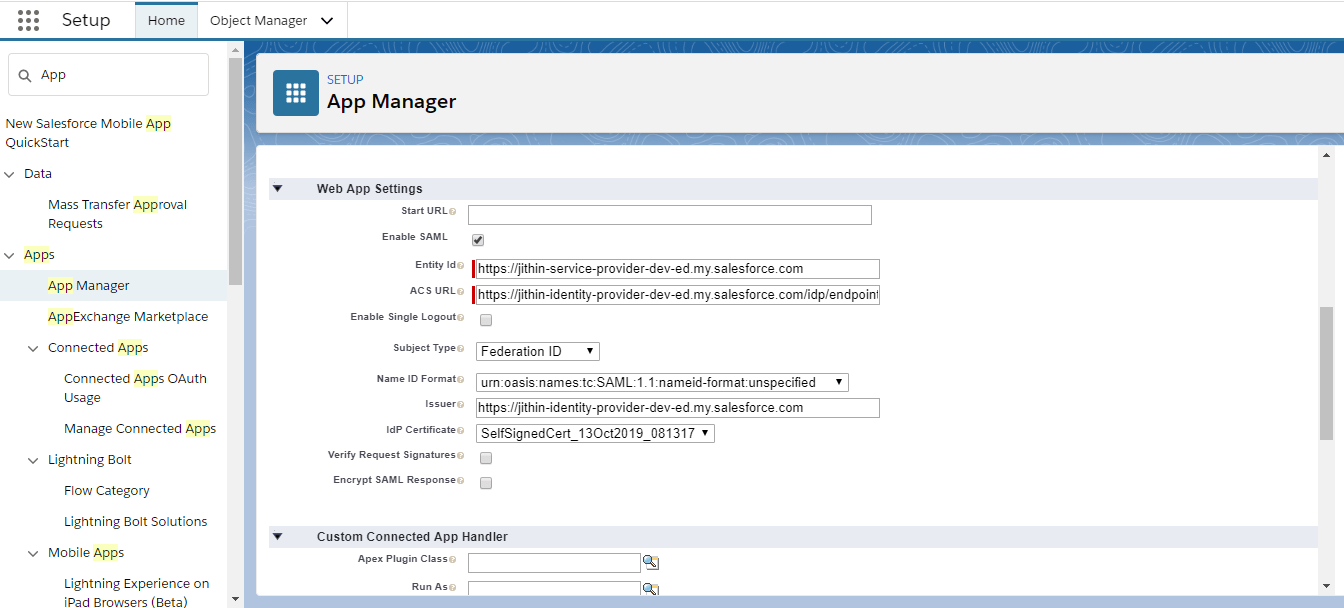Check Verify Request Signatures checkbox
1344x608 pixels.
486,458
